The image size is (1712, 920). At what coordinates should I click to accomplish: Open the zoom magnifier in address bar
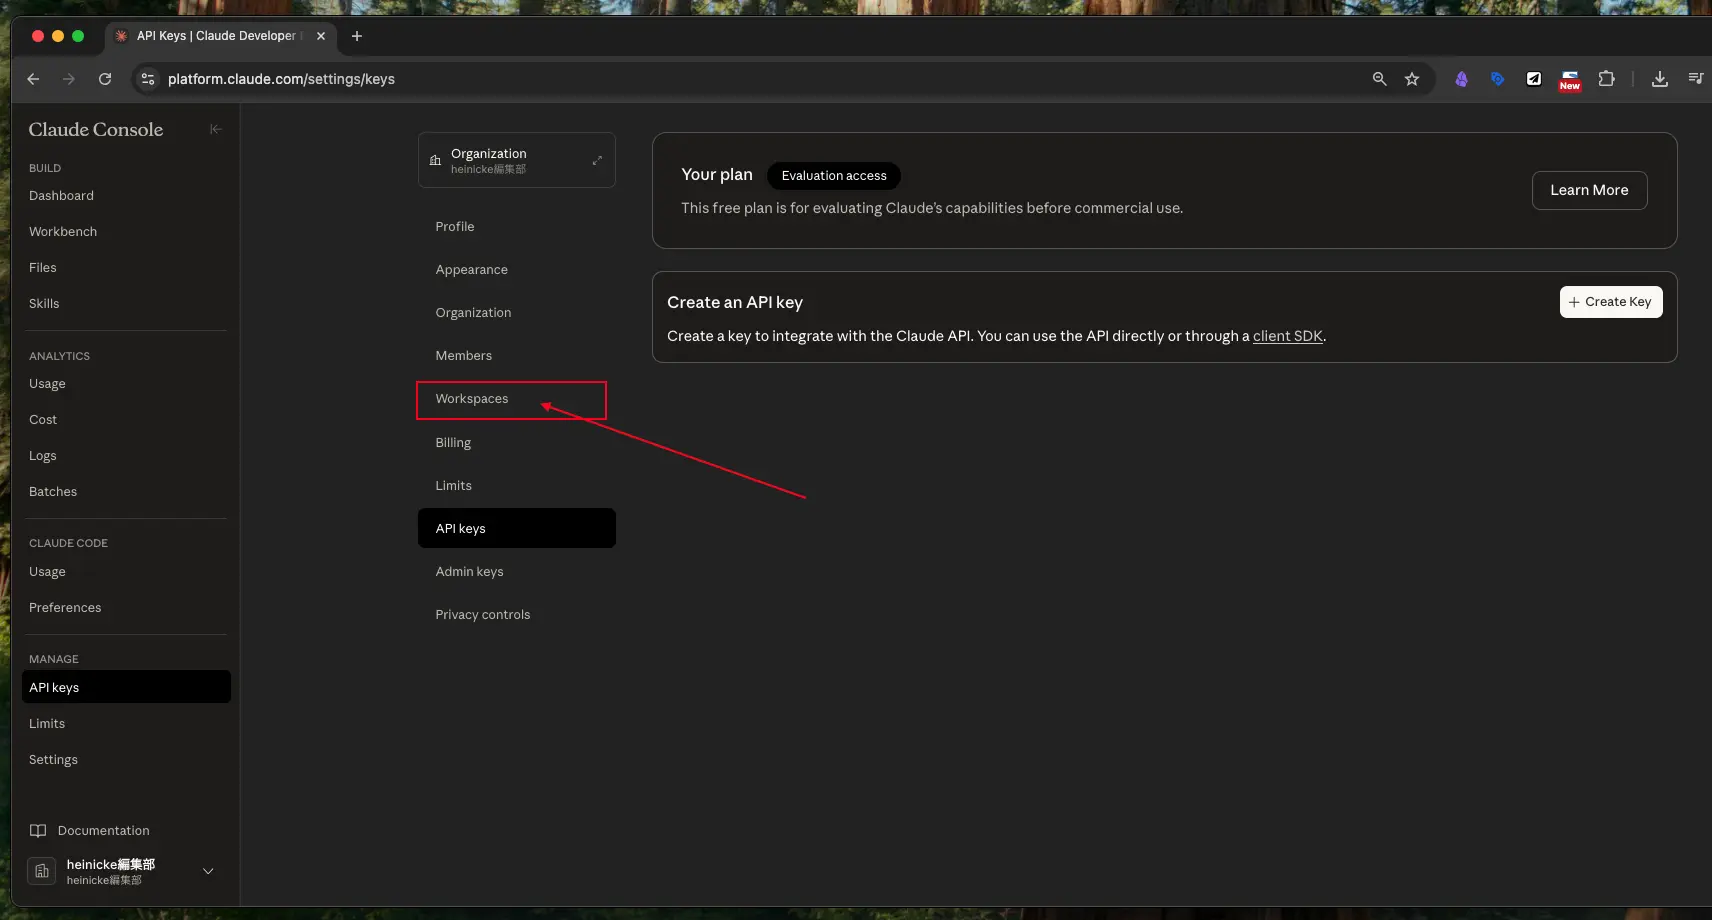pos(1379,79)
